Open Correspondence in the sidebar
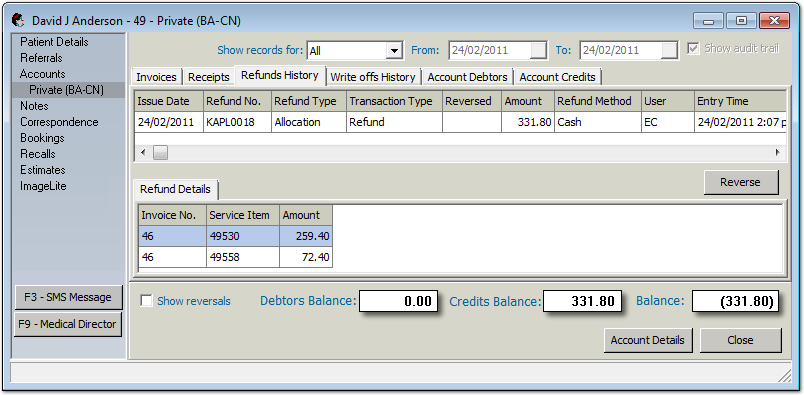 point(59,122)
